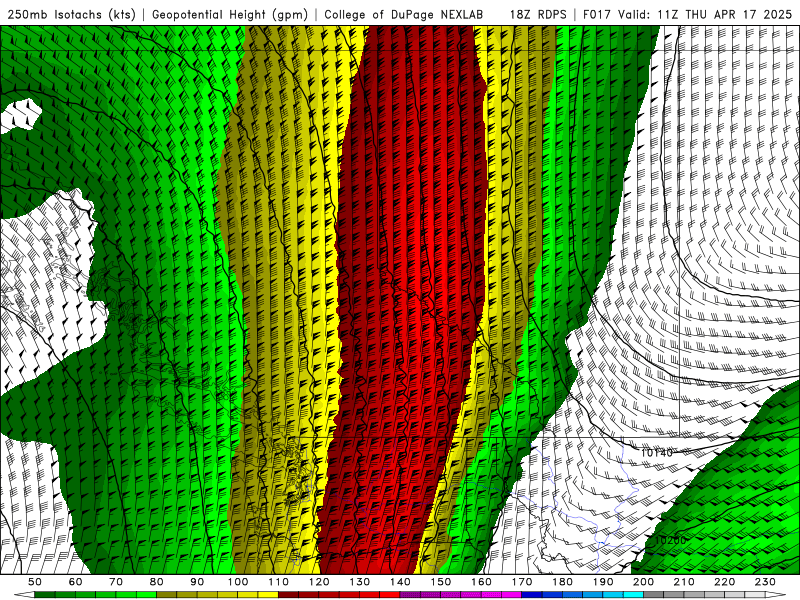Click the 90 value on the legend scale
The image size is (800, 600).
(197, 582)
